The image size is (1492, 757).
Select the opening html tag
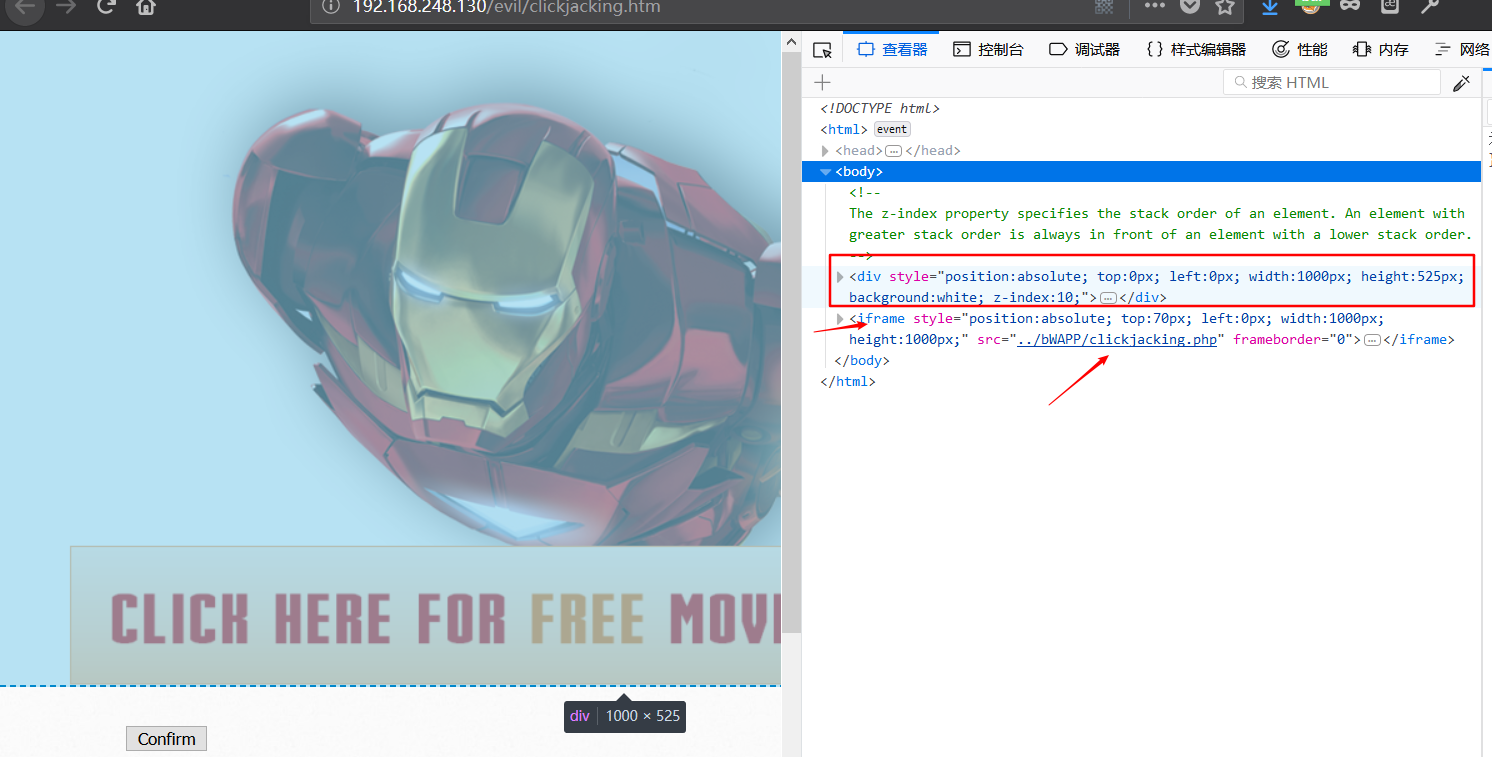[844, 130]
